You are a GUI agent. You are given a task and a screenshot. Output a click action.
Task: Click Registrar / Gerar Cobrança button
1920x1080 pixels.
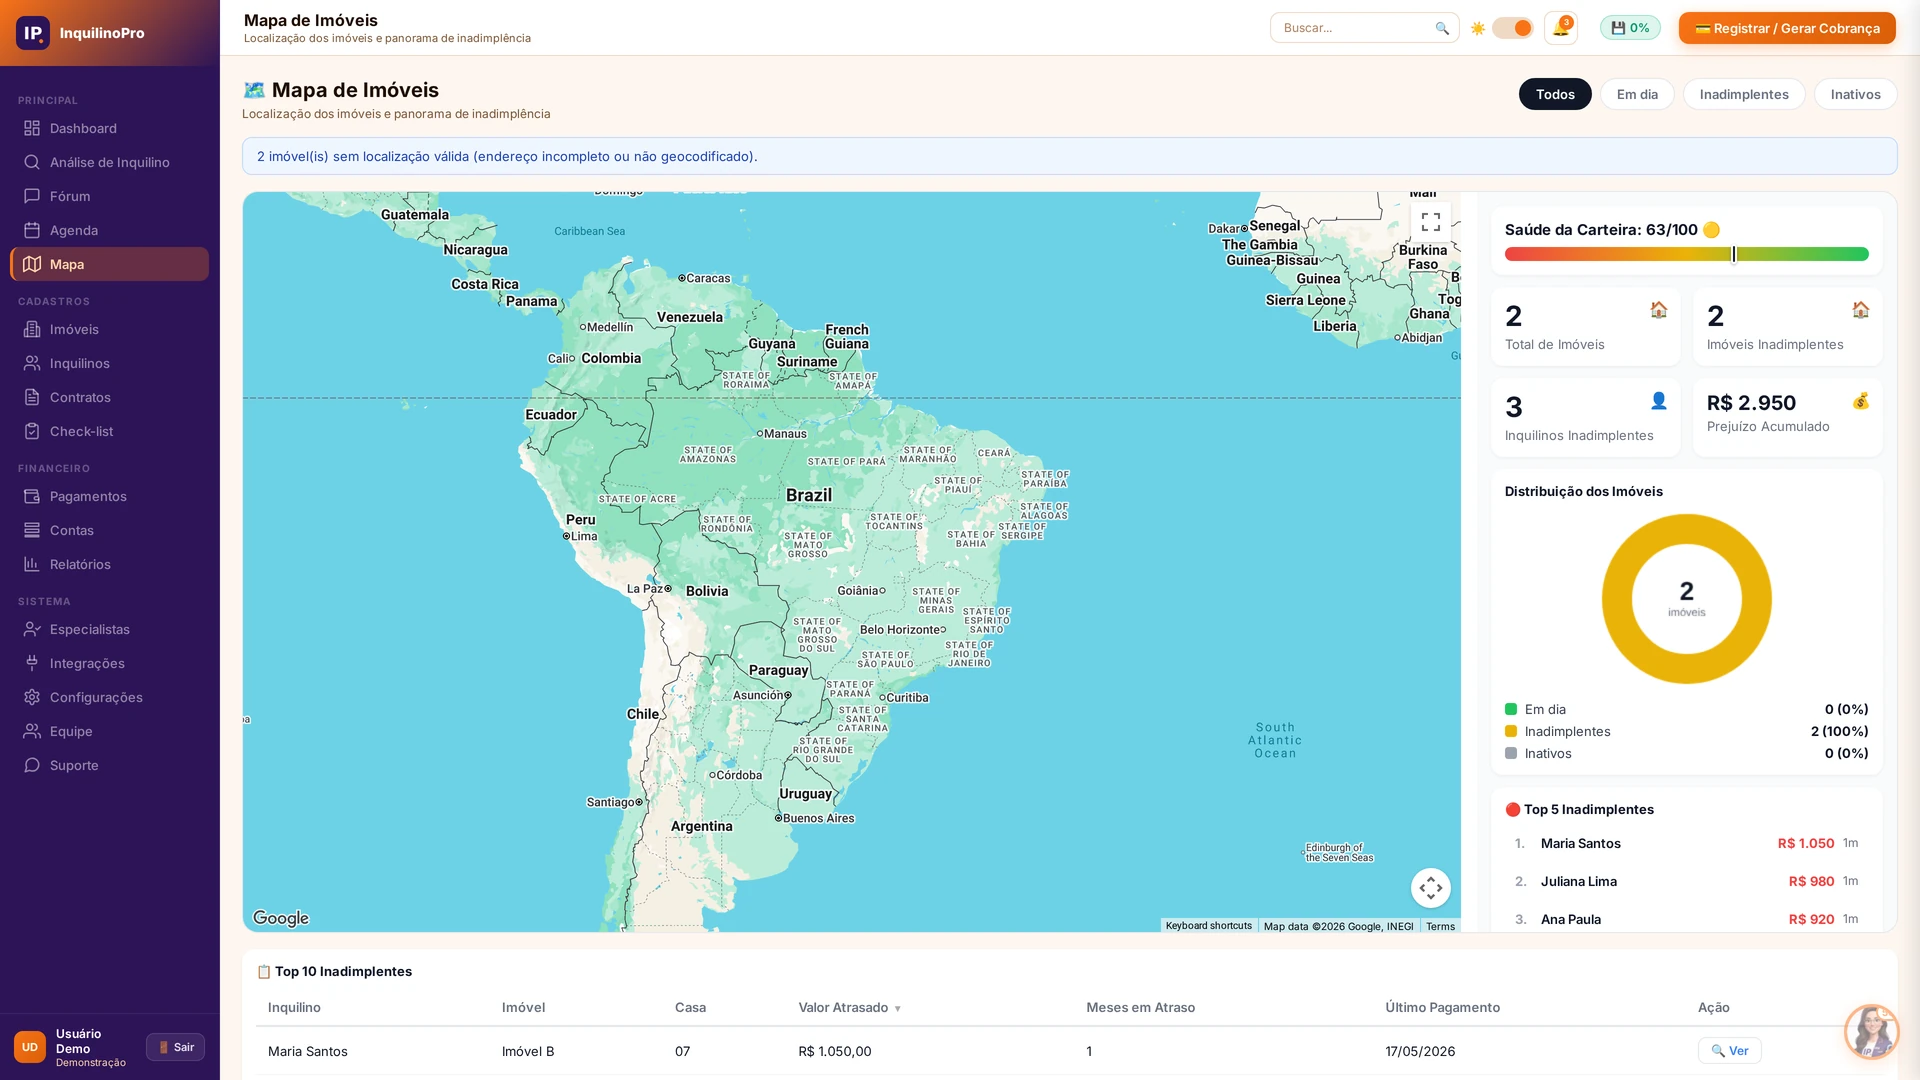point(1787,28)
